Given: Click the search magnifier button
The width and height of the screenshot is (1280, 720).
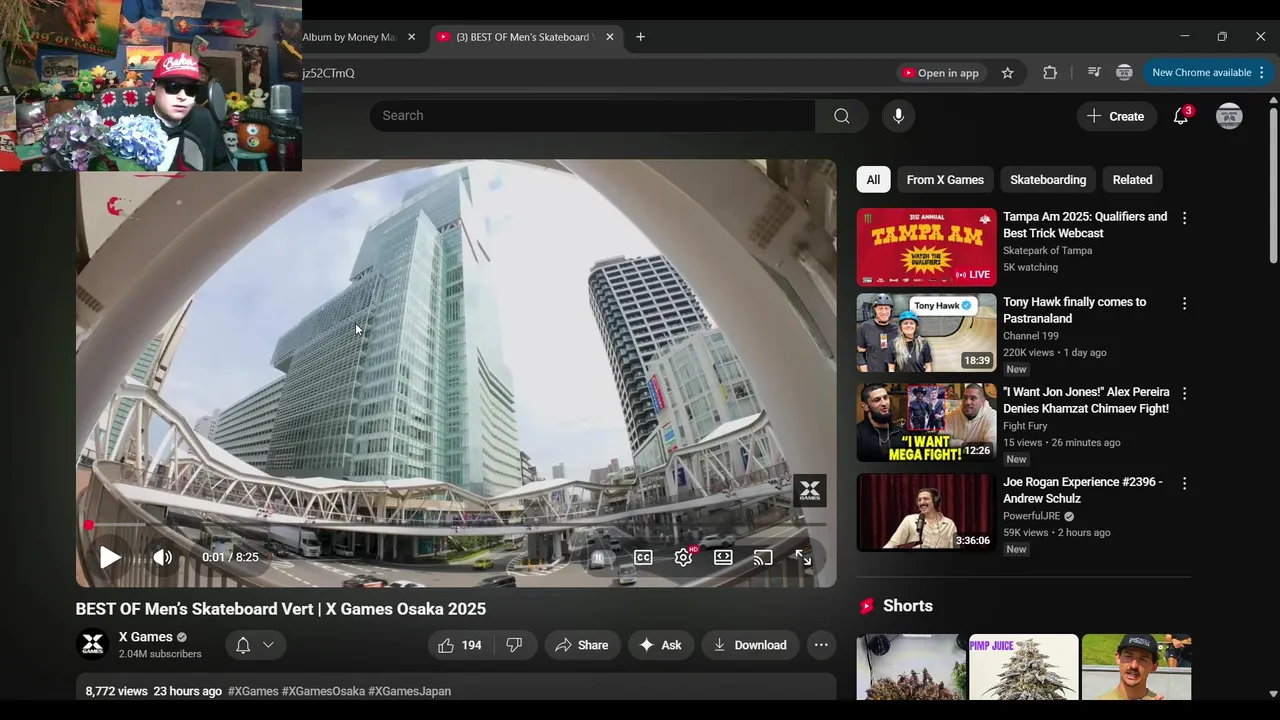Looking at the screenshot, I should [x=842, y=116].
